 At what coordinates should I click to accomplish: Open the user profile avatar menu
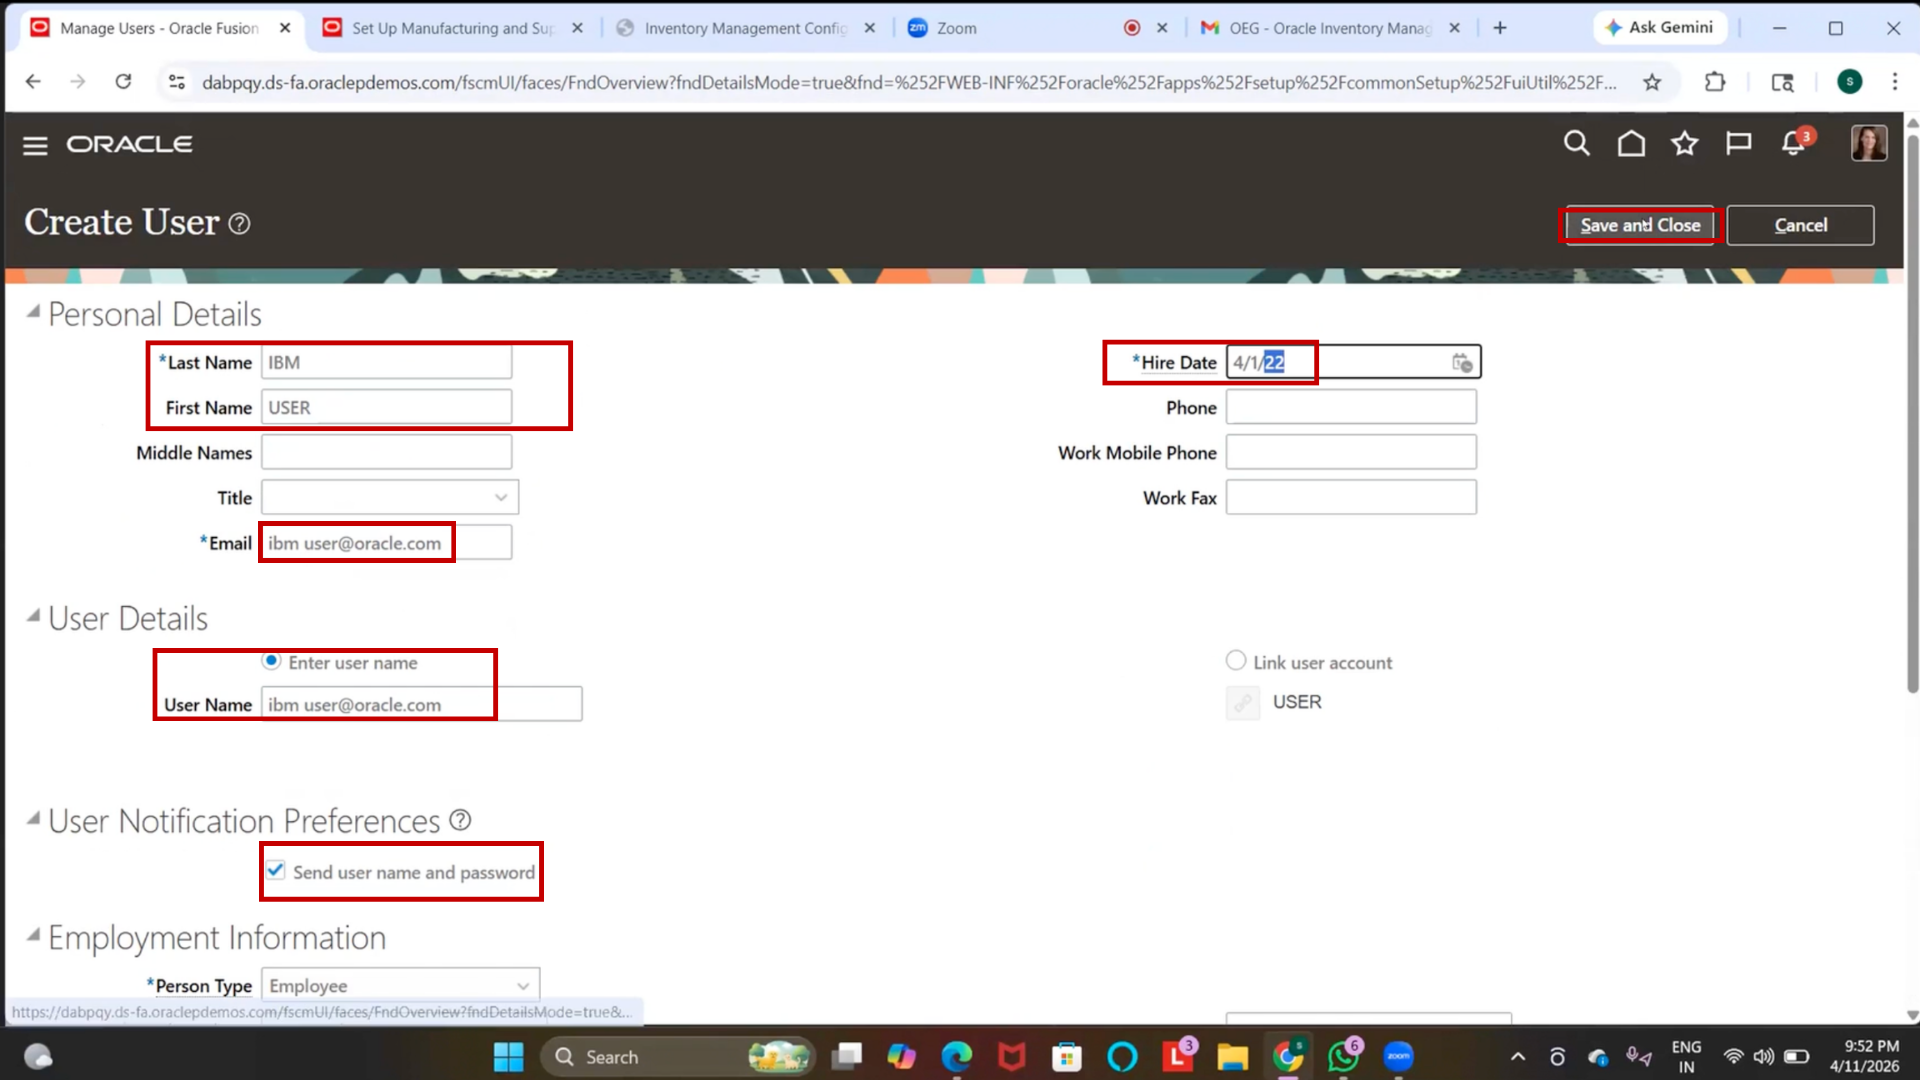click(1868, 143)
